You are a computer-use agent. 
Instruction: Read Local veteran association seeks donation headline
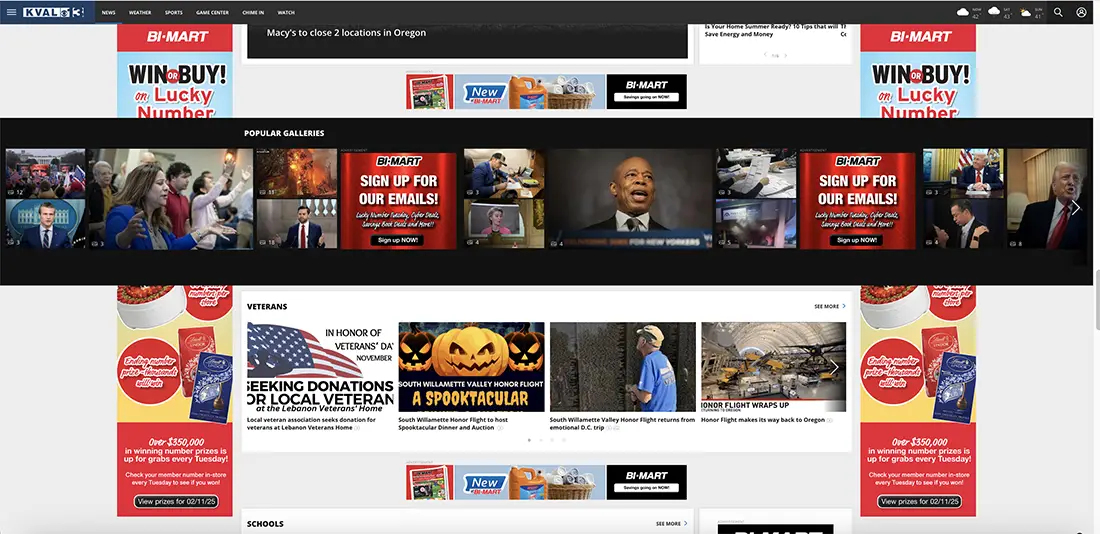coord(311,423)
